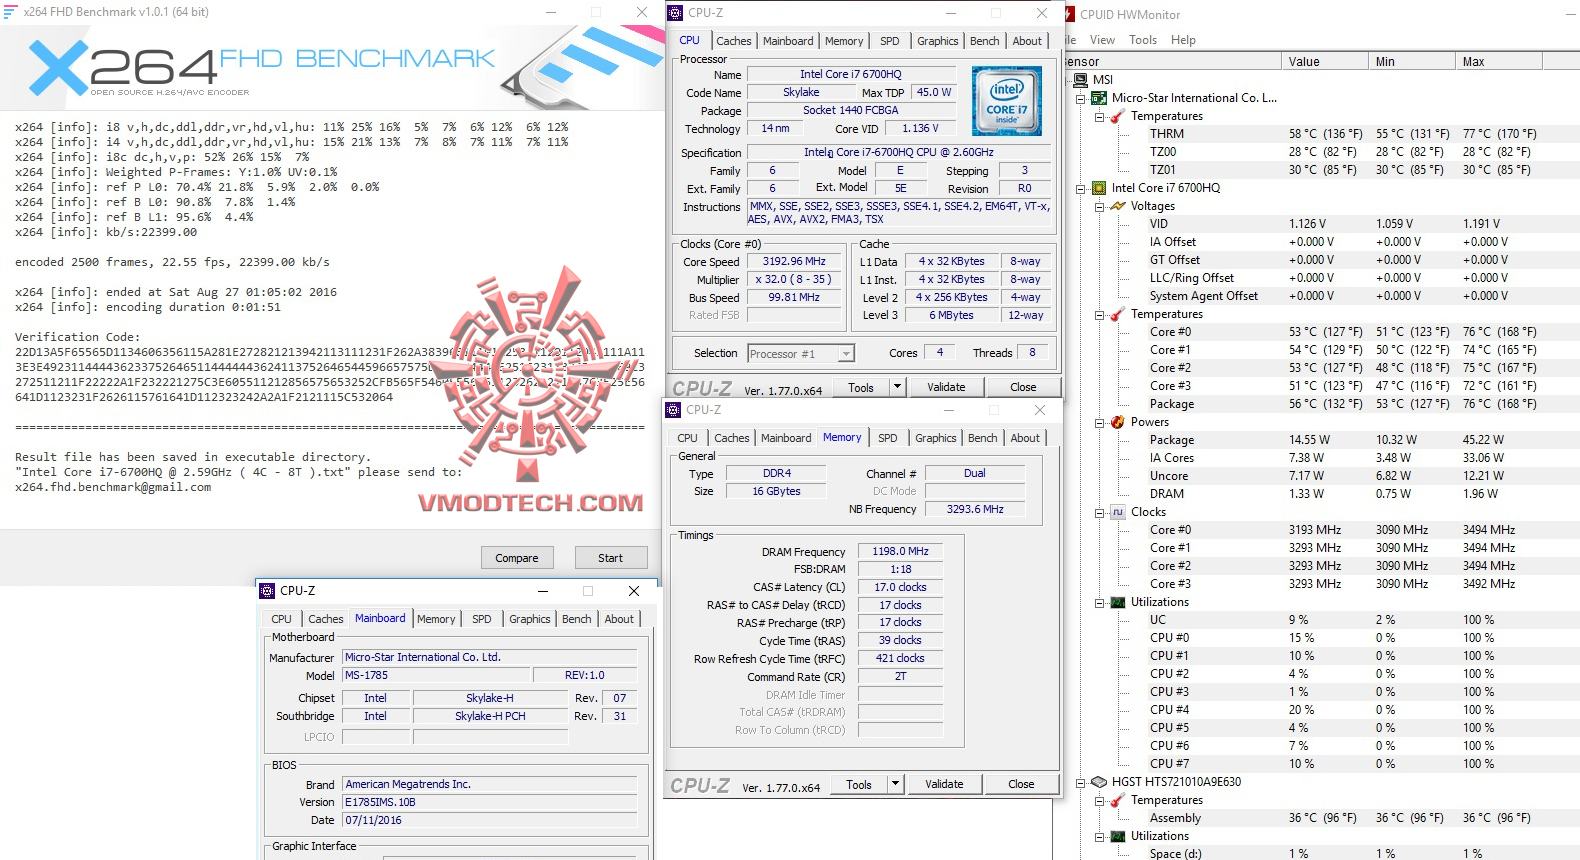Open Bench tab in CPU-Z processor window
Image resolution: width=1580 pixels, height=860 pixels.
pyautogui.click(x=985, y=41)
